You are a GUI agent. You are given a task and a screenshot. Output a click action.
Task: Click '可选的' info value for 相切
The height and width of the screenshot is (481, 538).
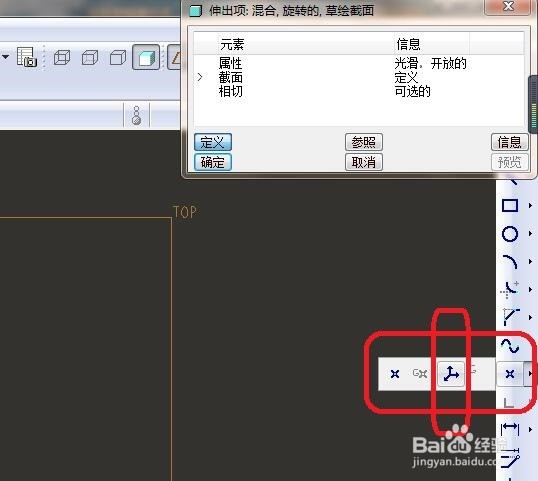tap(412, 92)
